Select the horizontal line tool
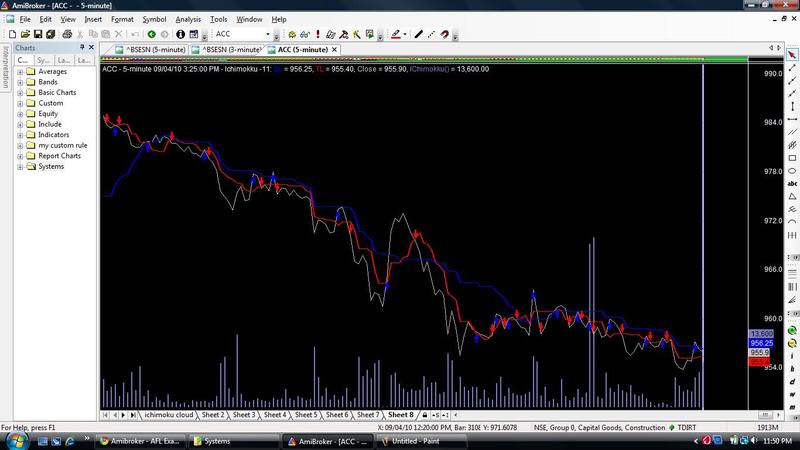This screenshot has height=450, width=800. click(x=792, y=119)
